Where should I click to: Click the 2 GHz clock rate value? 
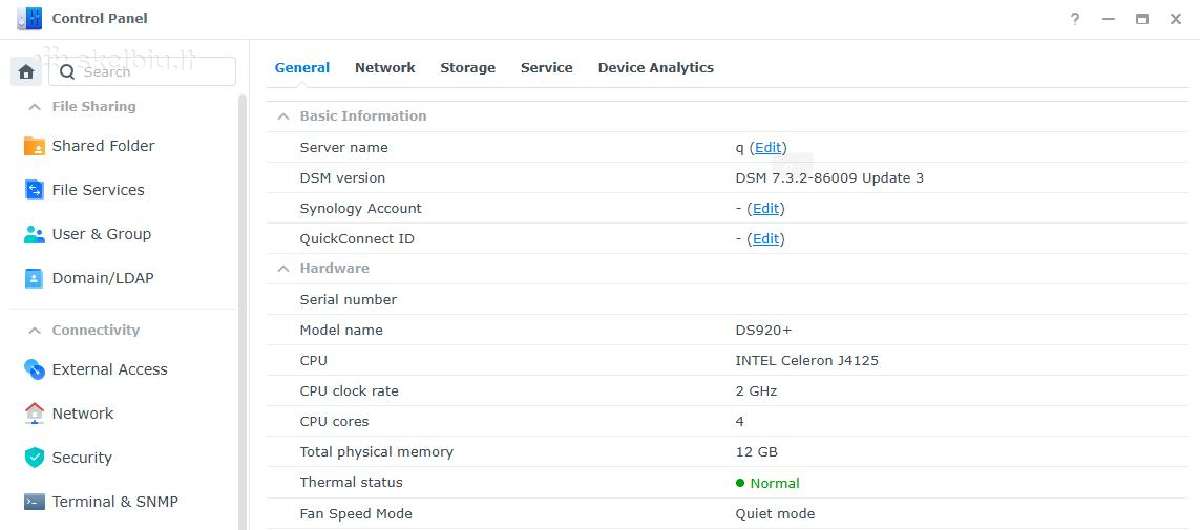click(756, 391)
